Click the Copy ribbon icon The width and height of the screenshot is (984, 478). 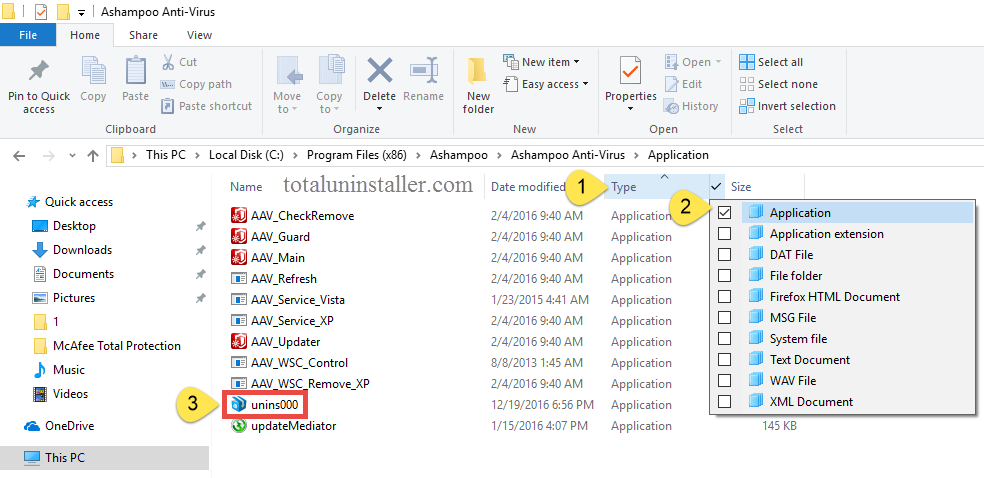[x=93, y=70]
